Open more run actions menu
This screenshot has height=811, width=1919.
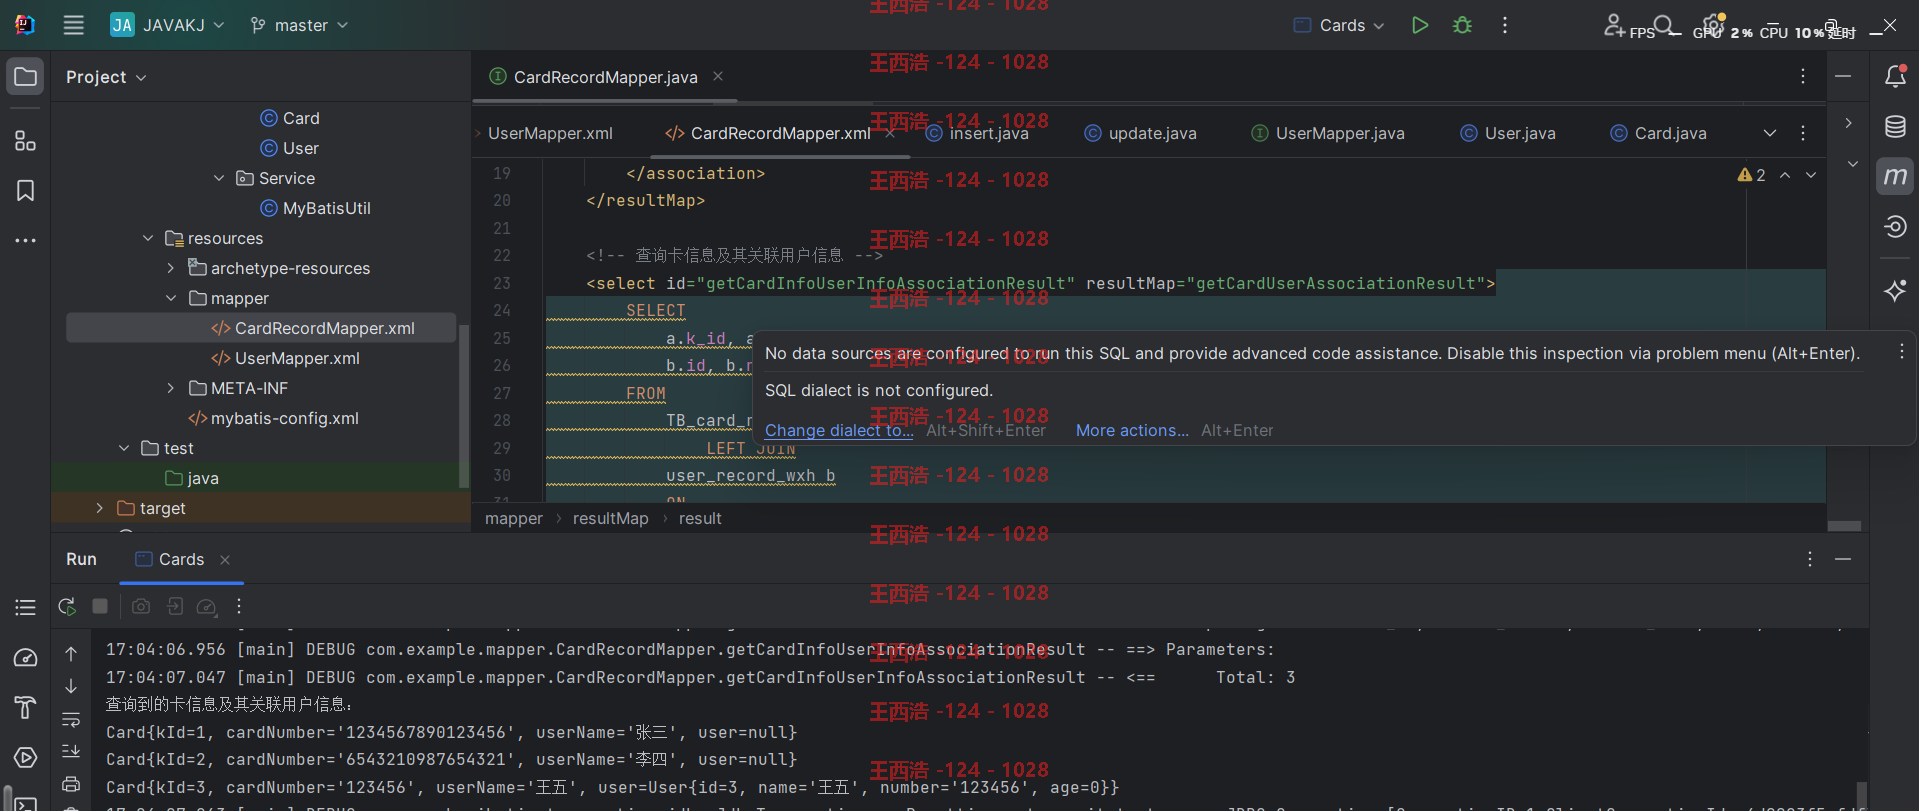pos(1505,25)
